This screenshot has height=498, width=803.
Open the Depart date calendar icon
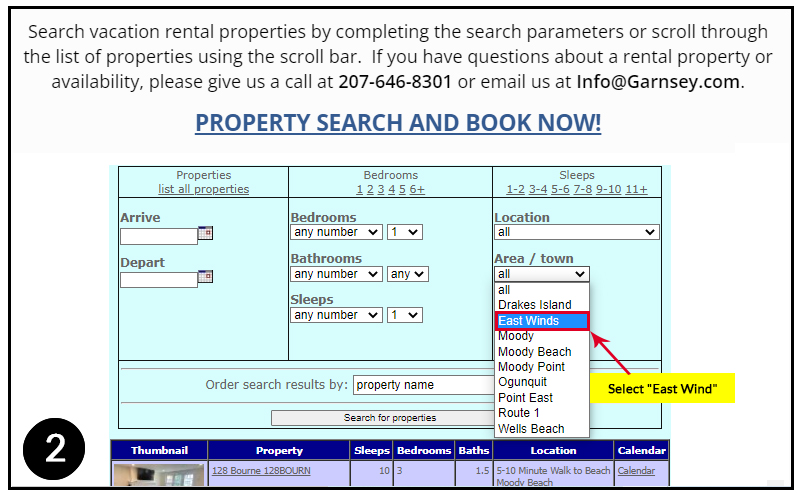205,277
